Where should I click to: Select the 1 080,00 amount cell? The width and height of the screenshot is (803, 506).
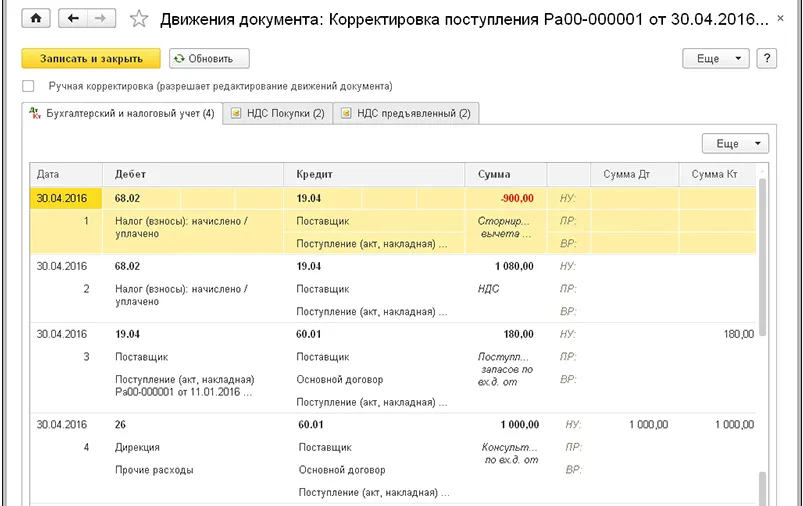[x=514, y=266]
